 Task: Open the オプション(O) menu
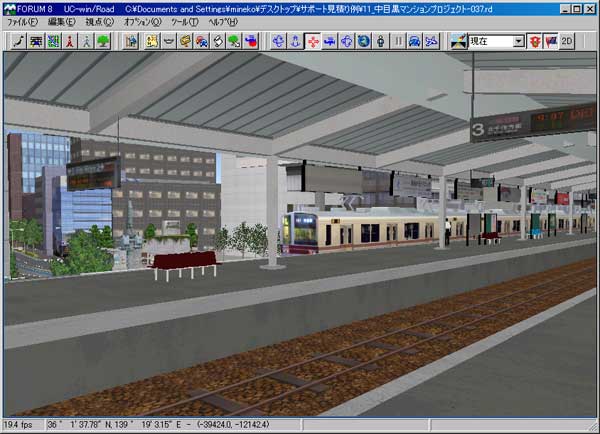coord(143,22)
